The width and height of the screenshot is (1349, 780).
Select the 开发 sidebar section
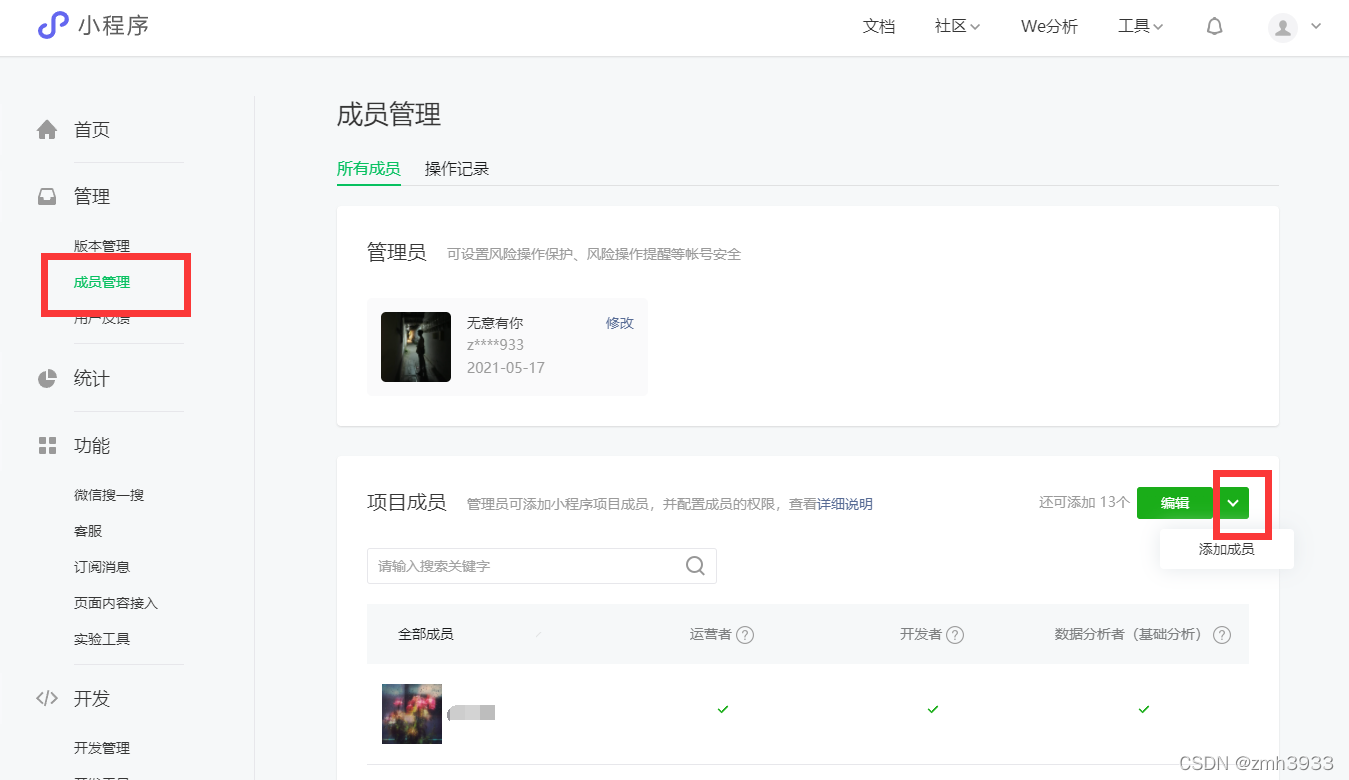tap(92, 699)
